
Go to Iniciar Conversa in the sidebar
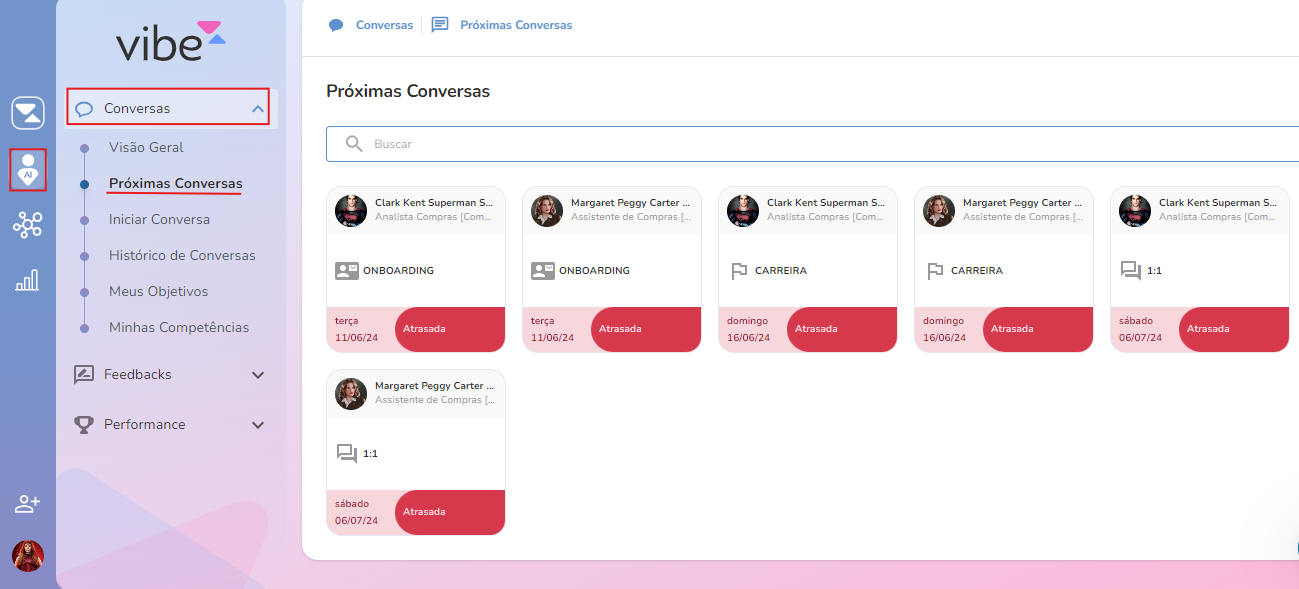(159, 219)
